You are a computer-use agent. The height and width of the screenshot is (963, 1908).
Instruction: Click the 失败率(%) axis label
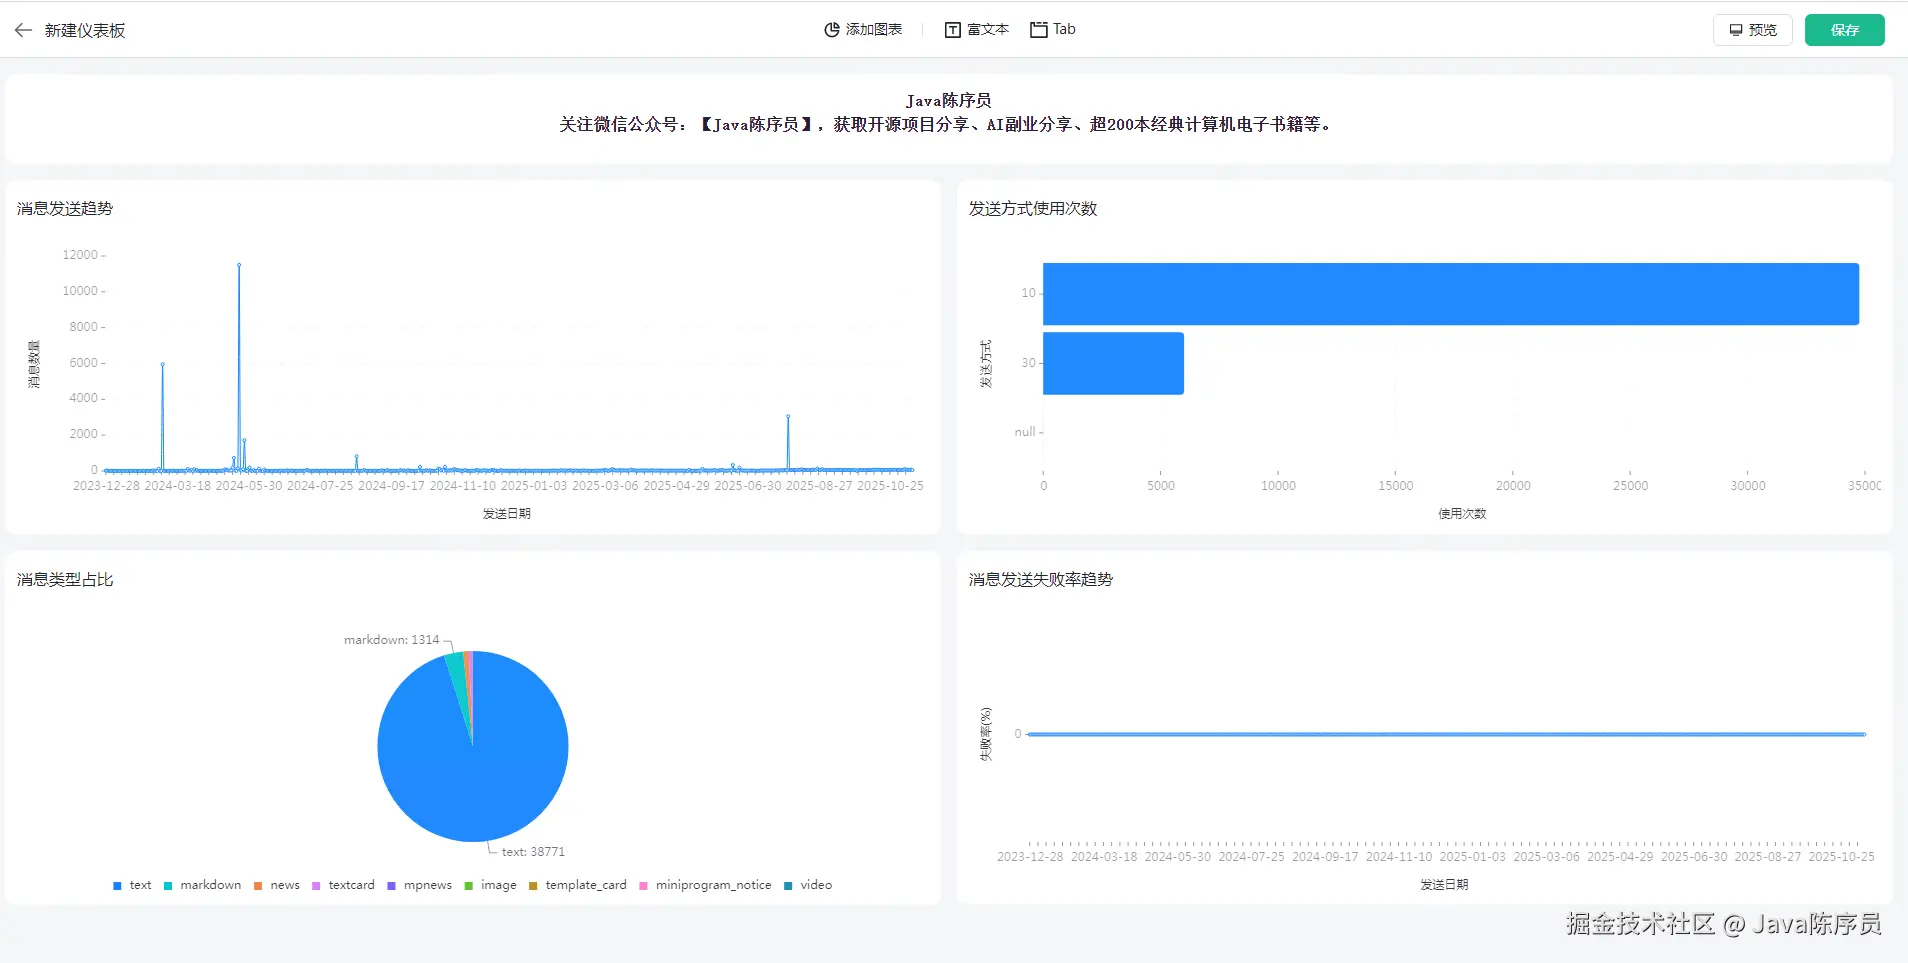pyautogui.click(x=986, y=734)
